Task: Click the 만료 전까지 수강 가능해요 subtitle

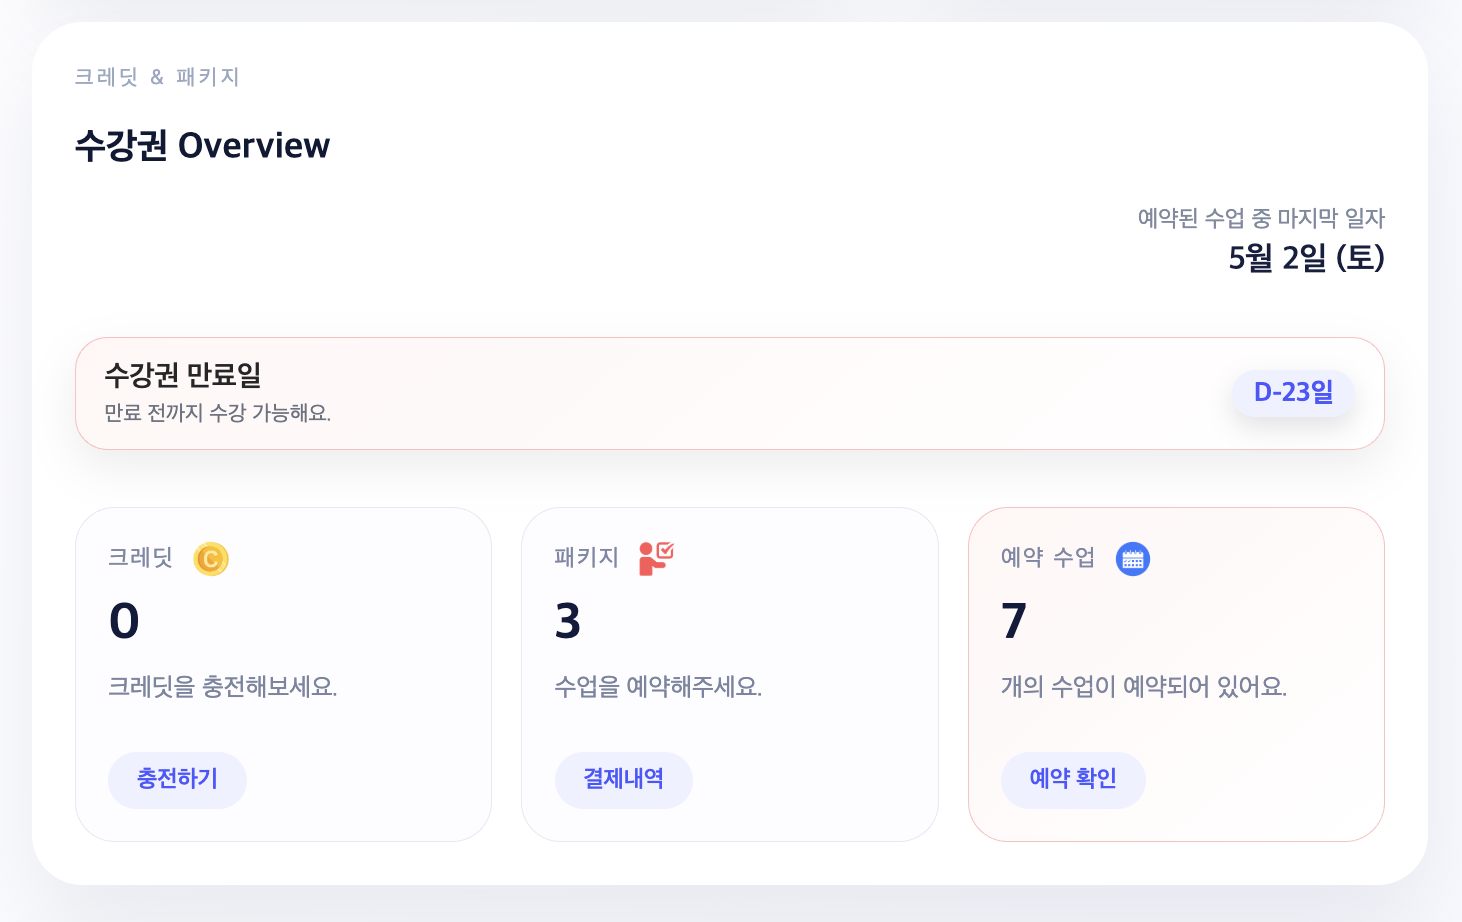Action: point(218,413)
